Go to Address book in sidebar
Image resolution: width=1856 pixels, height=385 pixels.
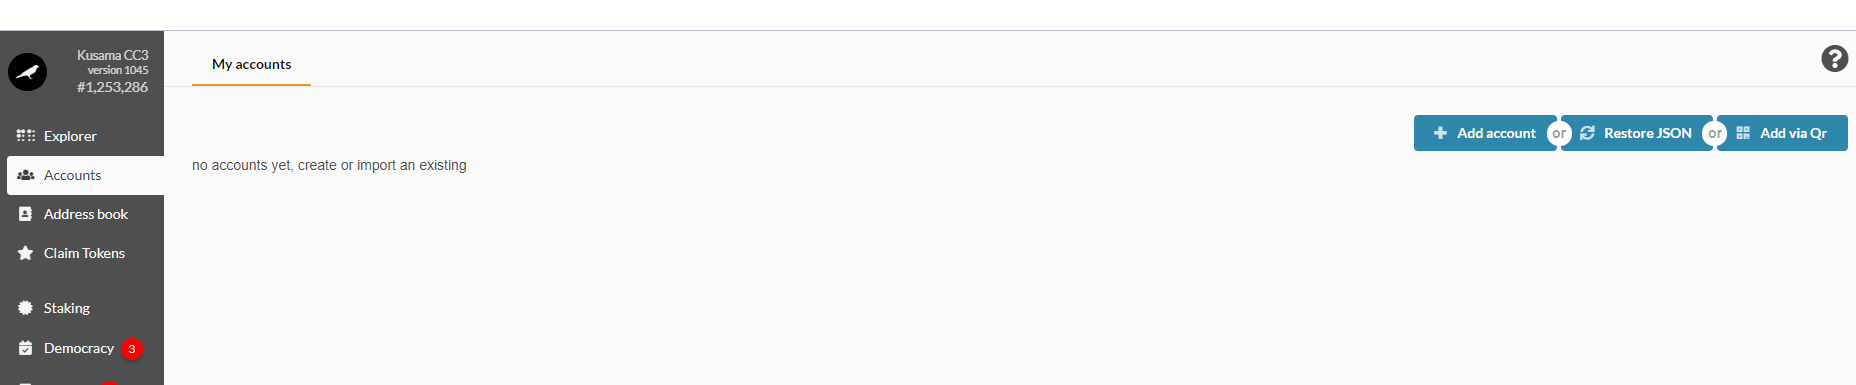(85, 214)
